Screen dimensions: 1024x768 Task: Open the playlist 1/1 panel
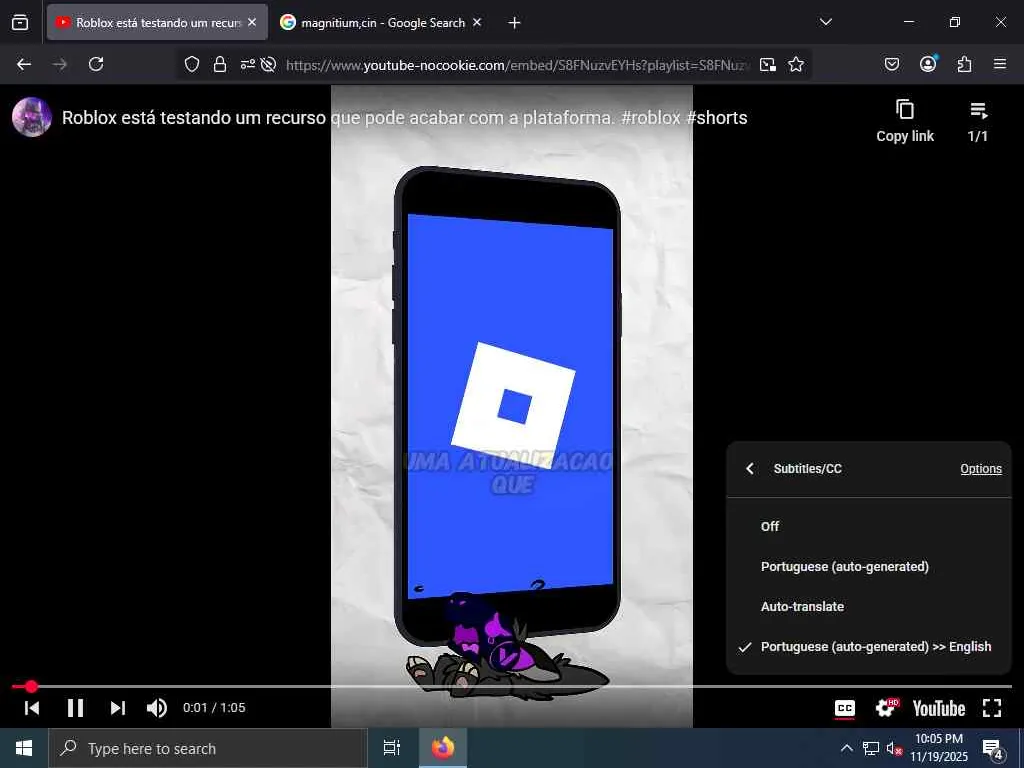coord(978,121)
